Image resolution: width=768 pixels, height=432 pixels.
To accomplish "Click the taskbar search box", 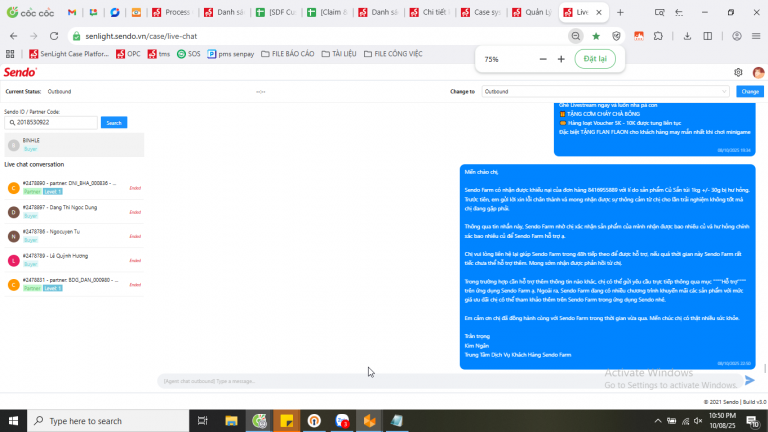I will click(x=108, y=421).
